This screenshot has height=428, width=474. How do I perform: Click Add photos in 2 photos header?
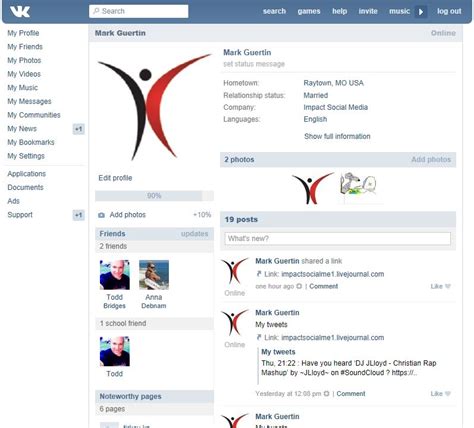(431, 160)
